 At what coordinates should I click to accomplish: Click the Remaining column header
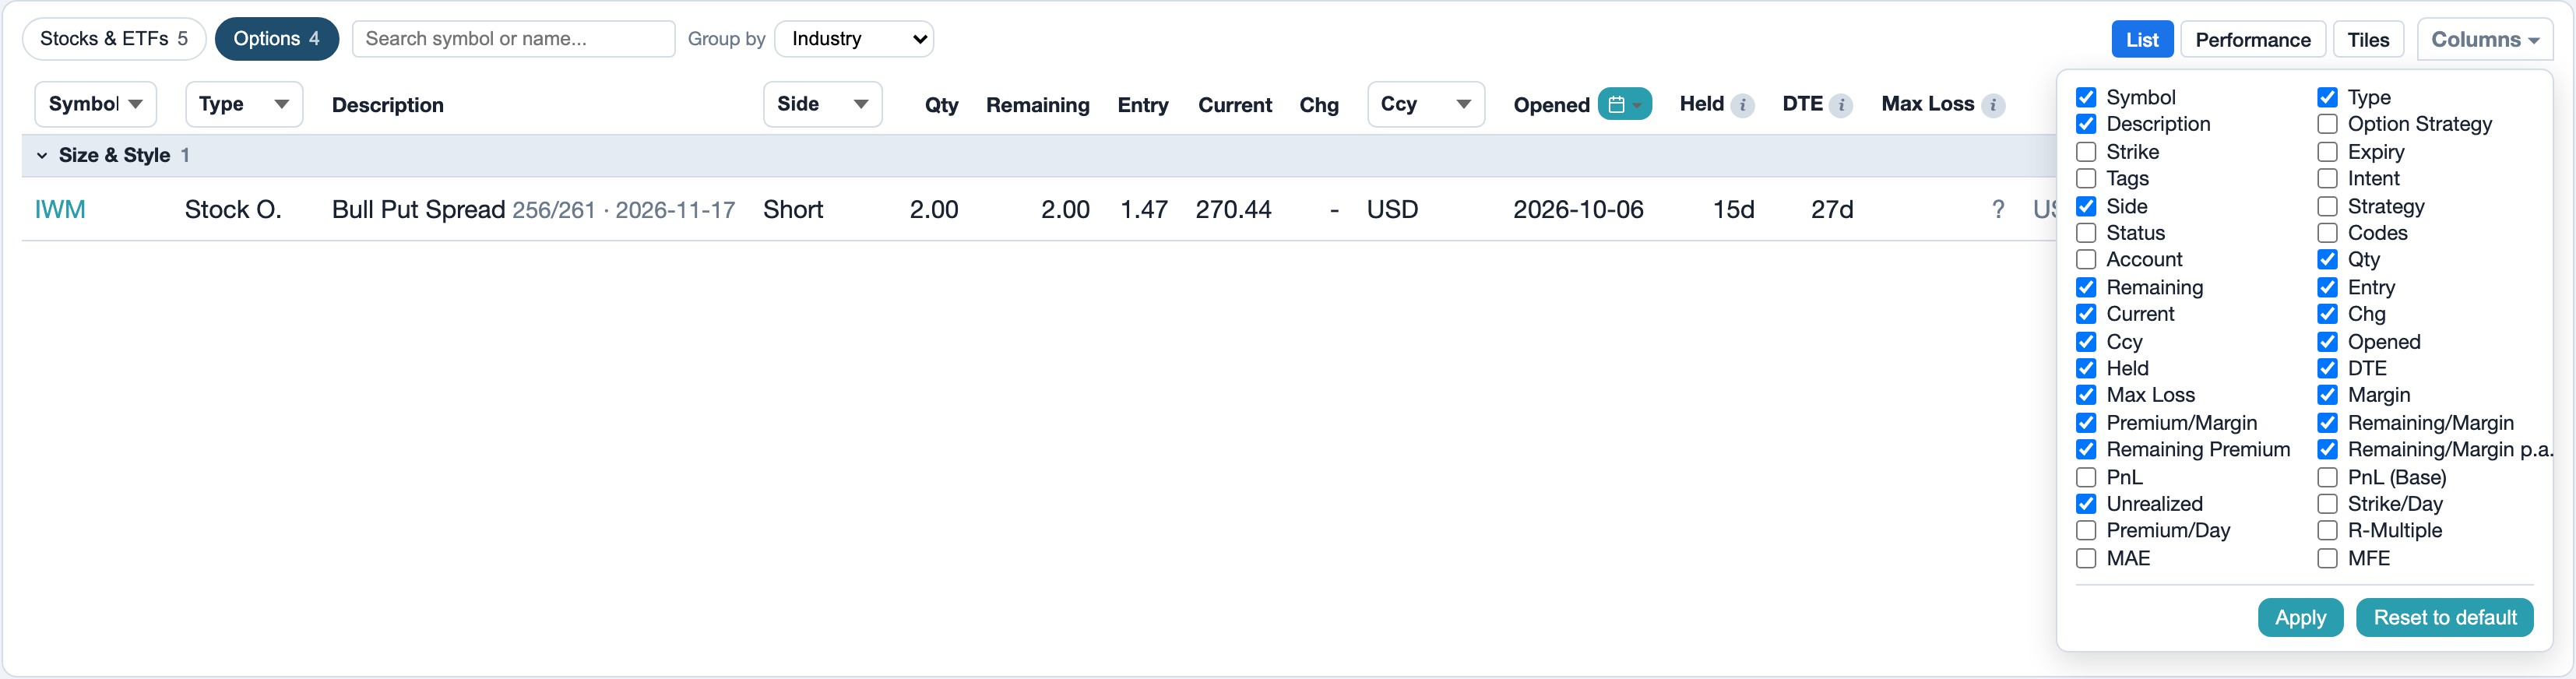1037,105
